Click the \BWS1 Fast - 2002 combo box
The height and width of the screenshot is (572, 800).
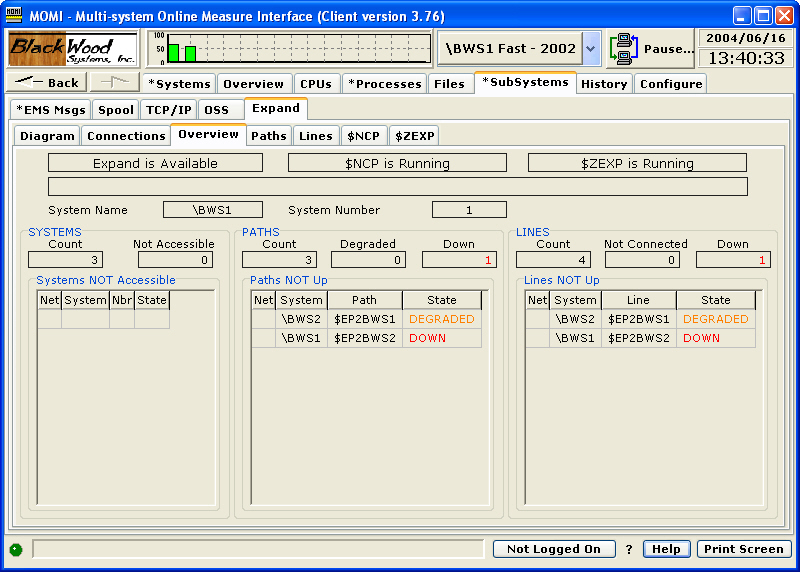tap(519, 48)
